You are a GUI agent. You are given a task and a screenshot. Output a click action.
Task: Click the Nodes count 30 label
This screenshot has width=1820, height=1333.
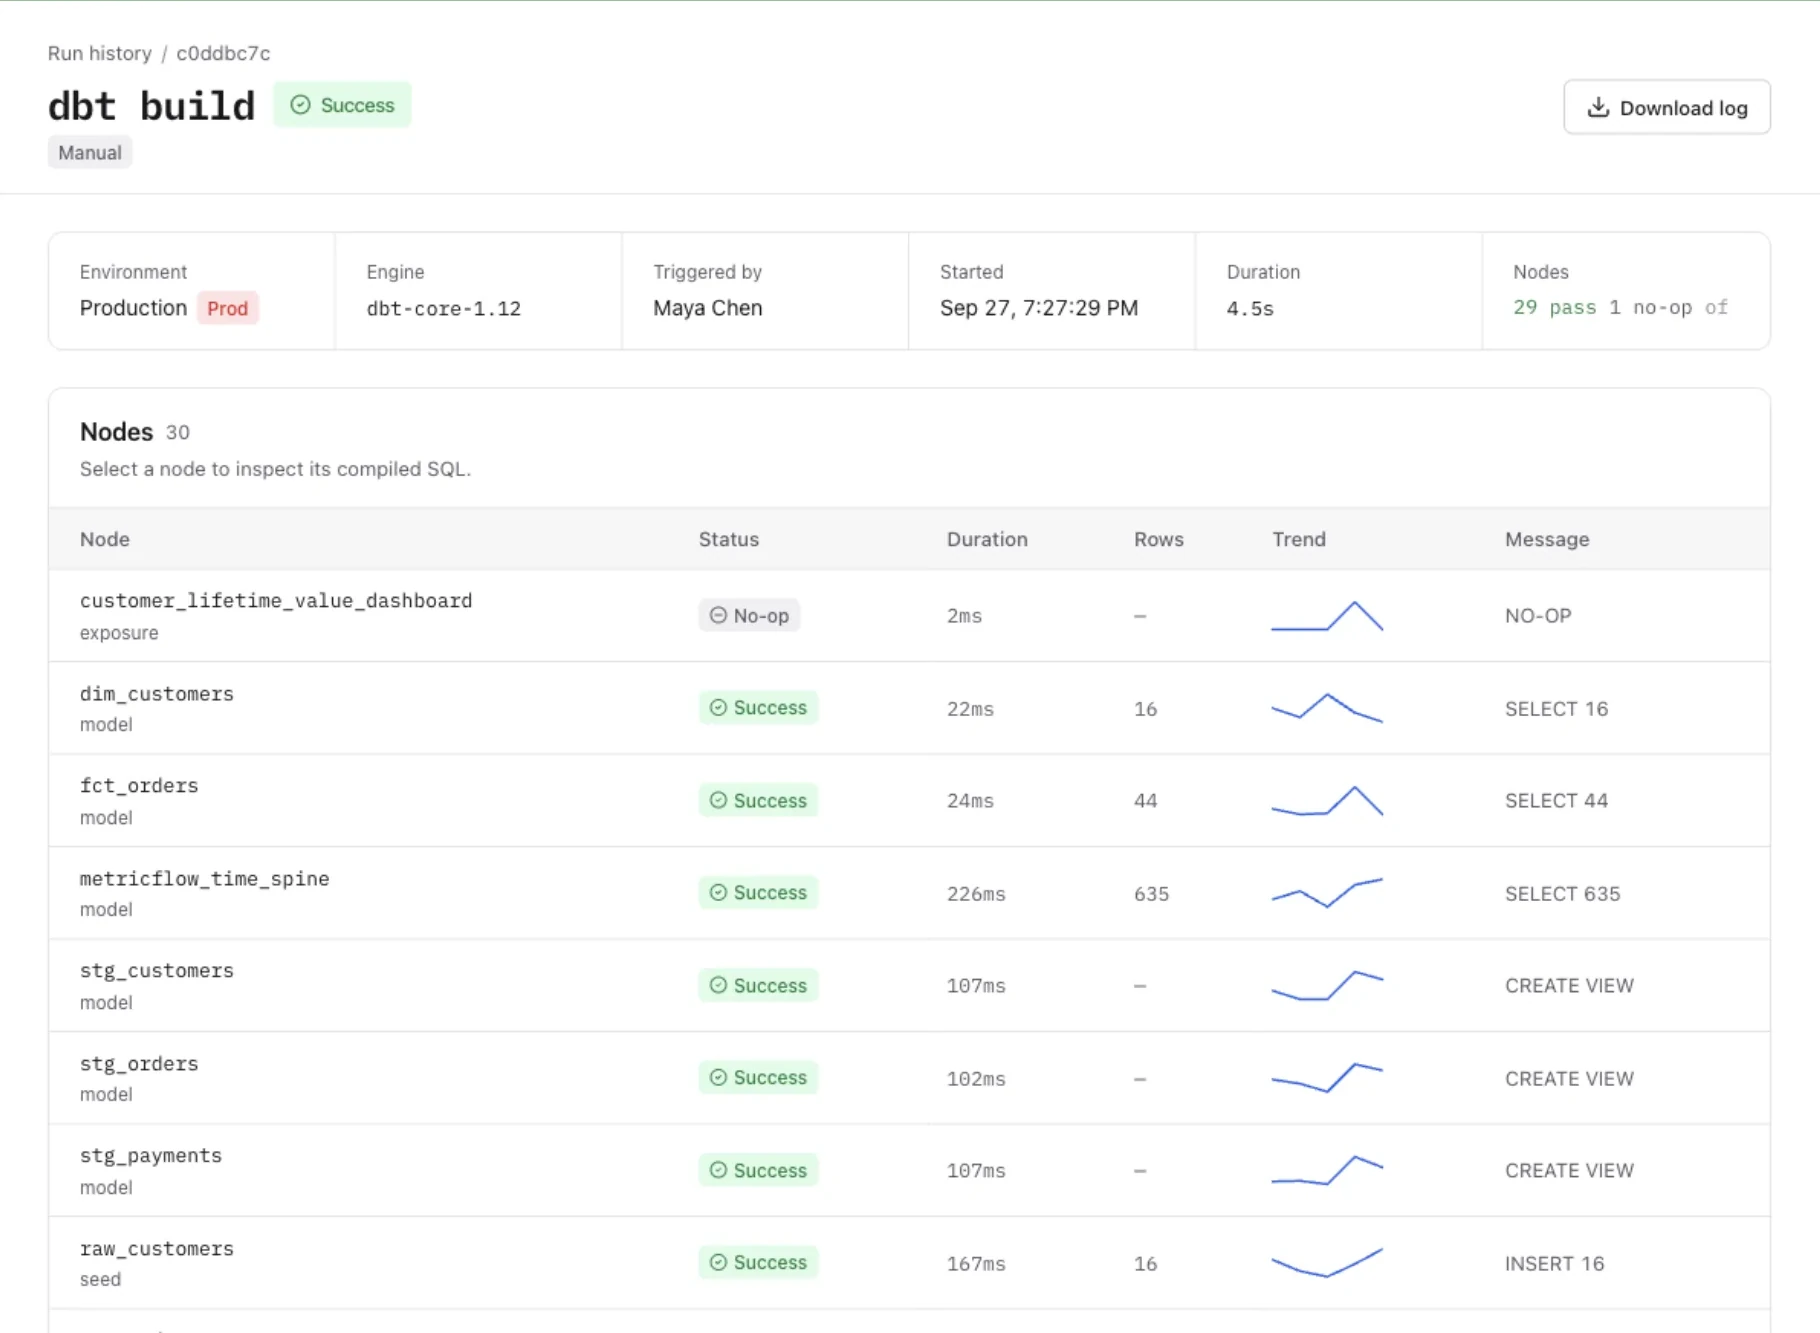(x=177, y=432)
